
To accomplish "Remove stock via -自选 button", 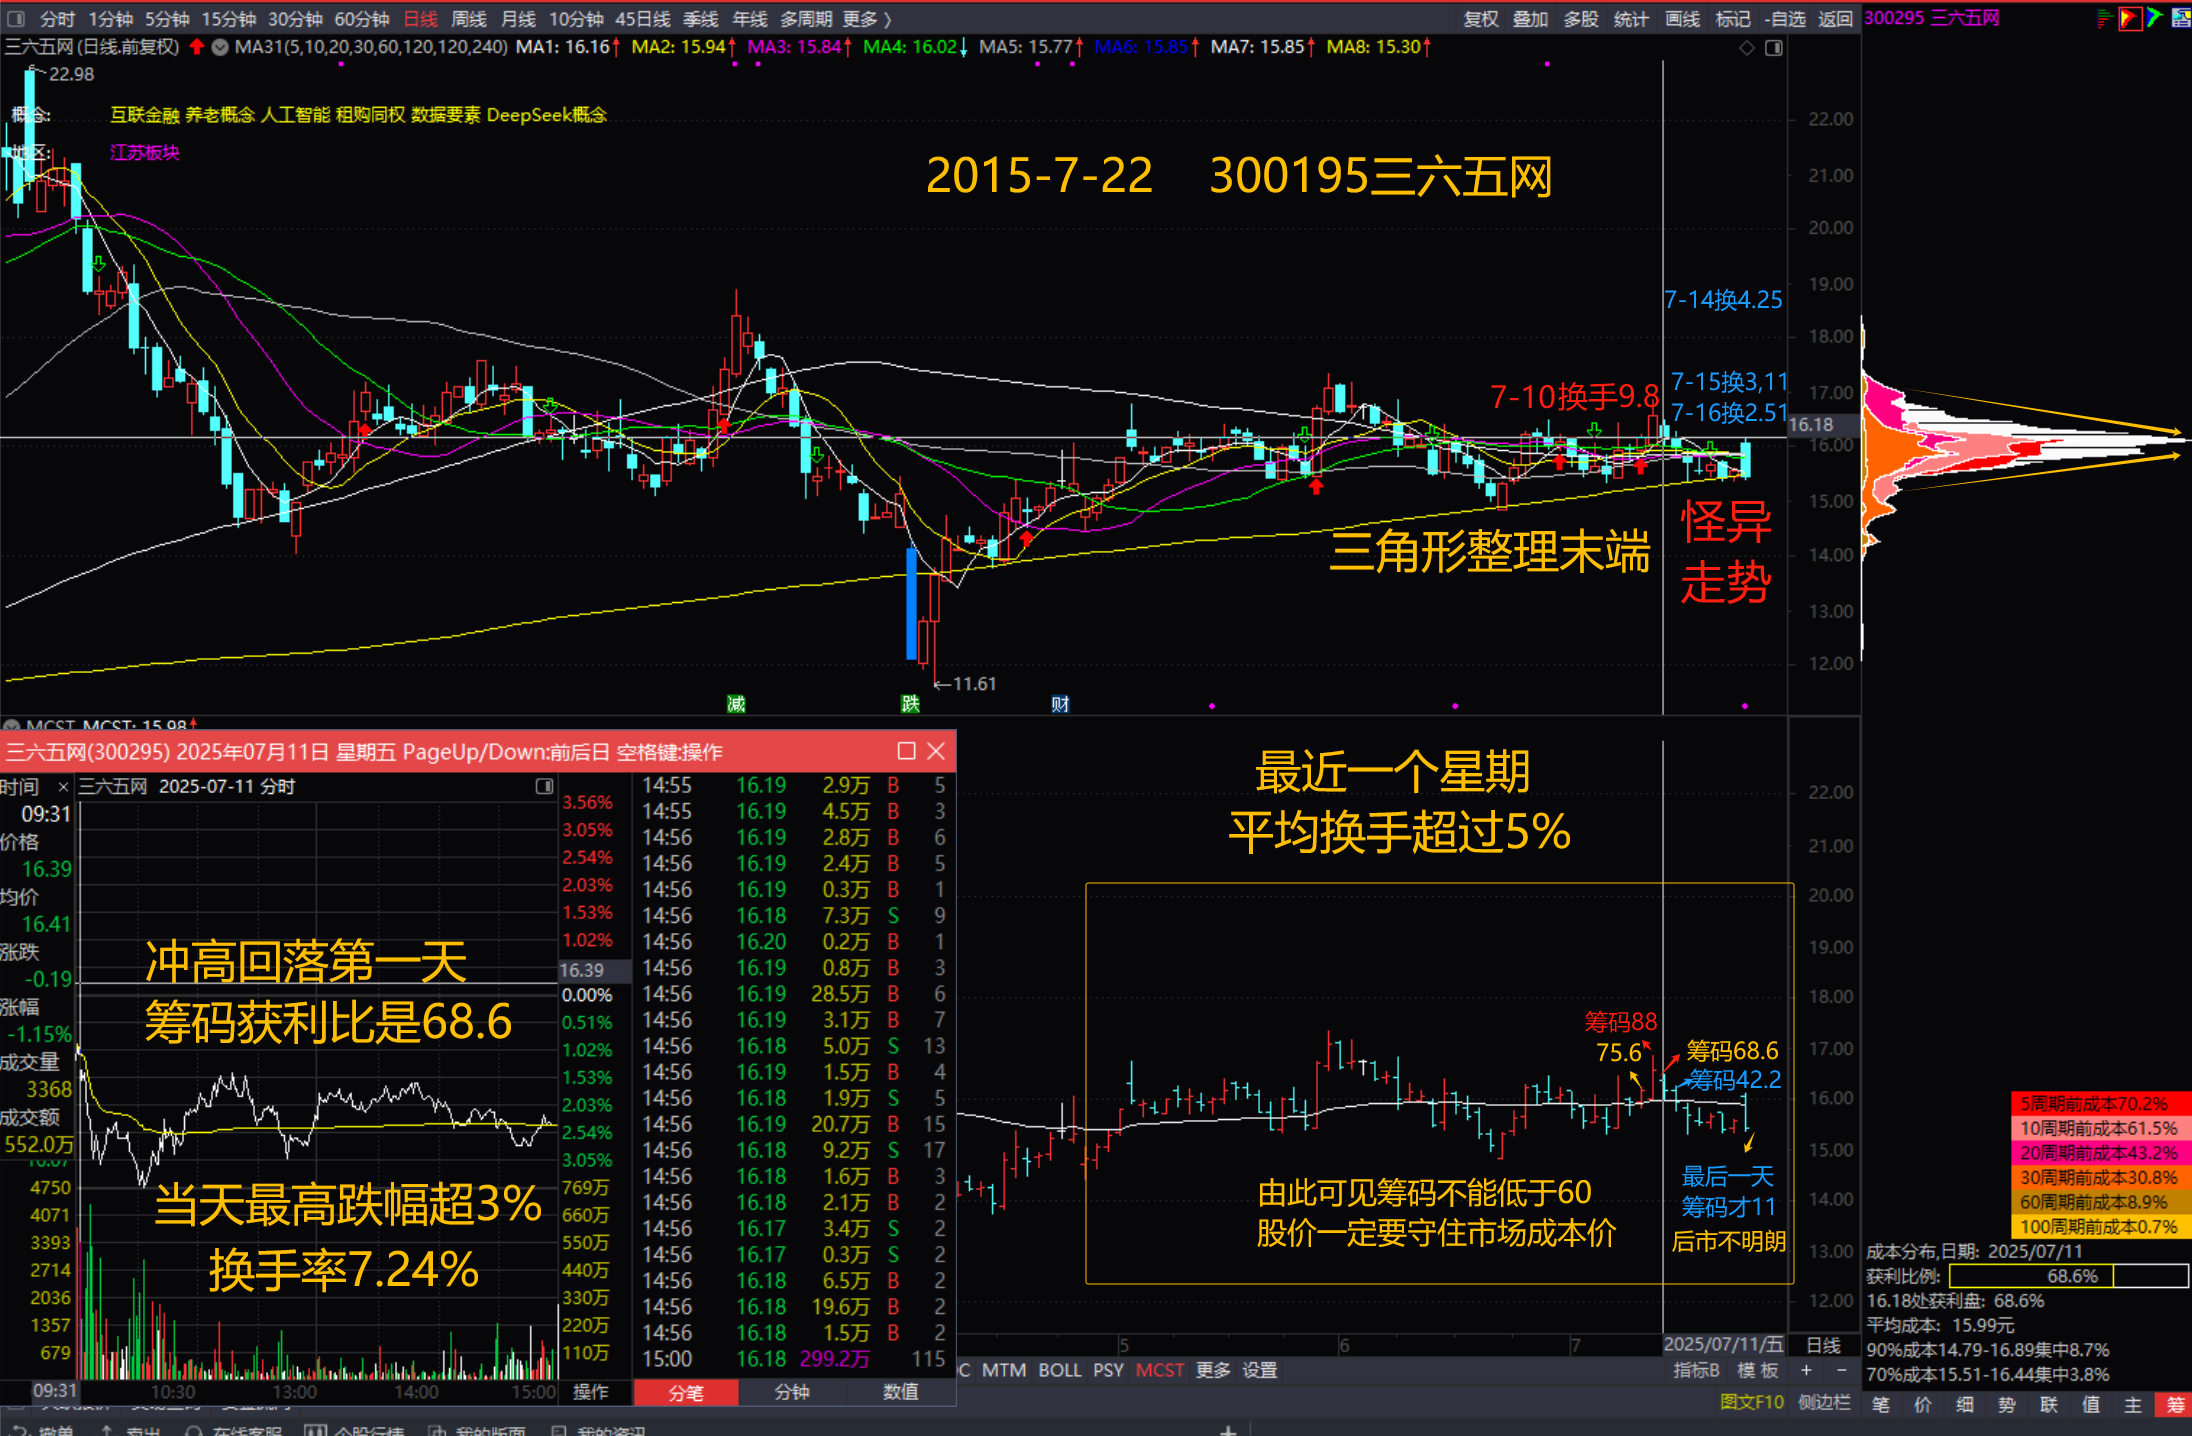I will (1785, 19).
